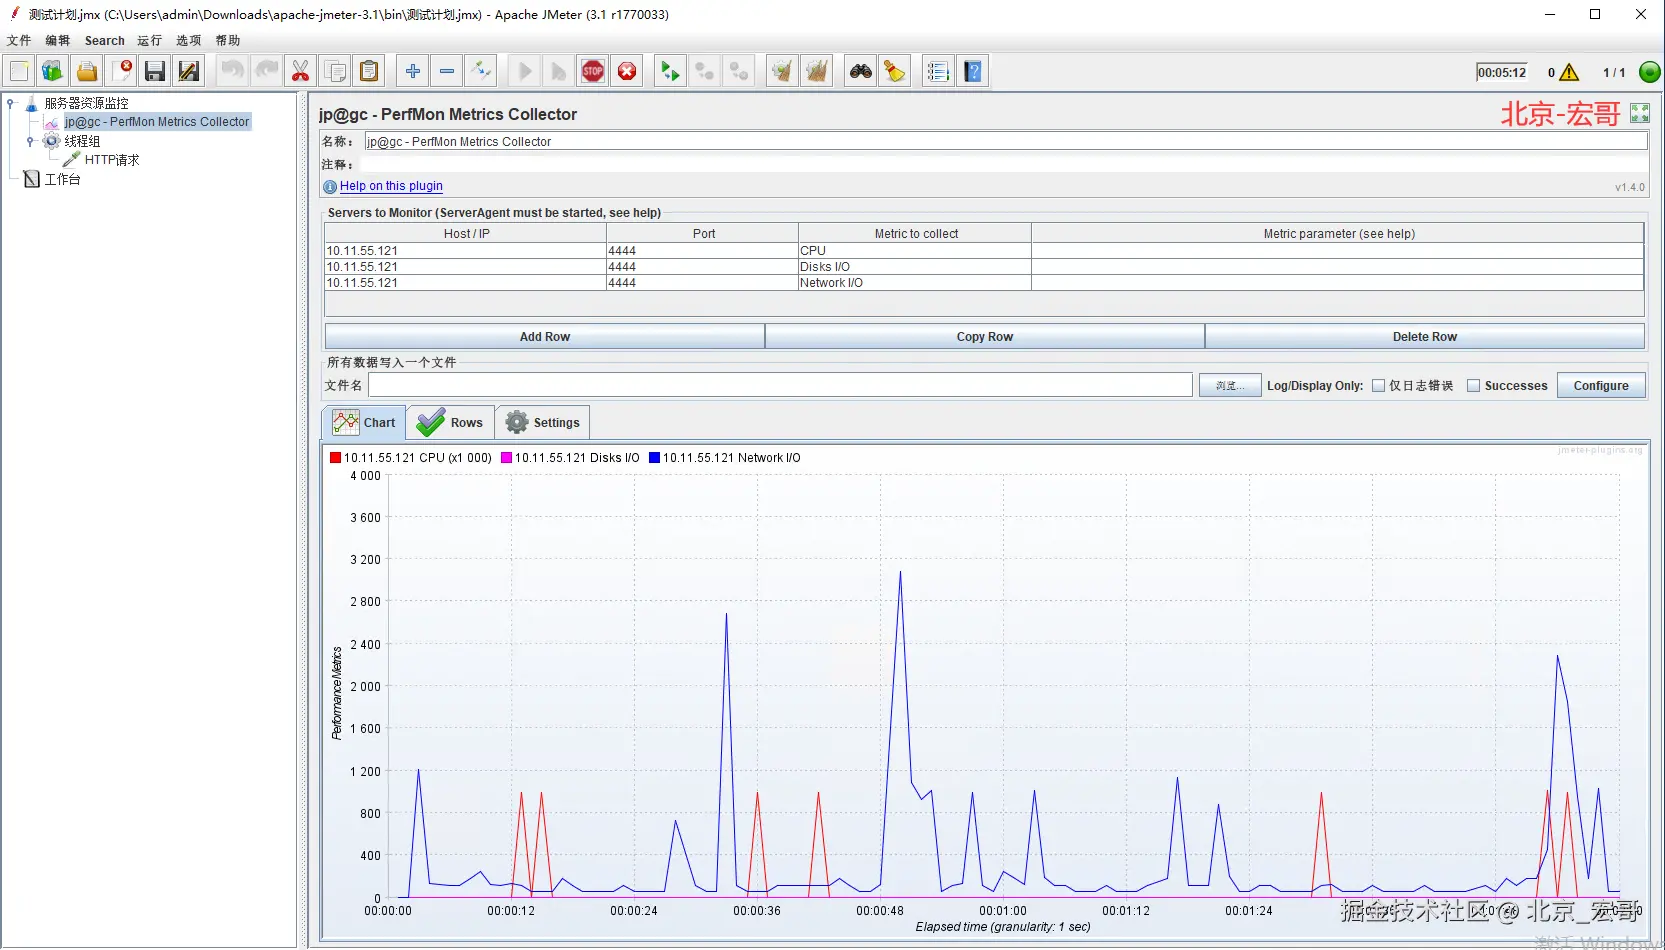
Task: Cut the selected element with scissors icon
Action: pyautogui.click(x=300, y=71)
